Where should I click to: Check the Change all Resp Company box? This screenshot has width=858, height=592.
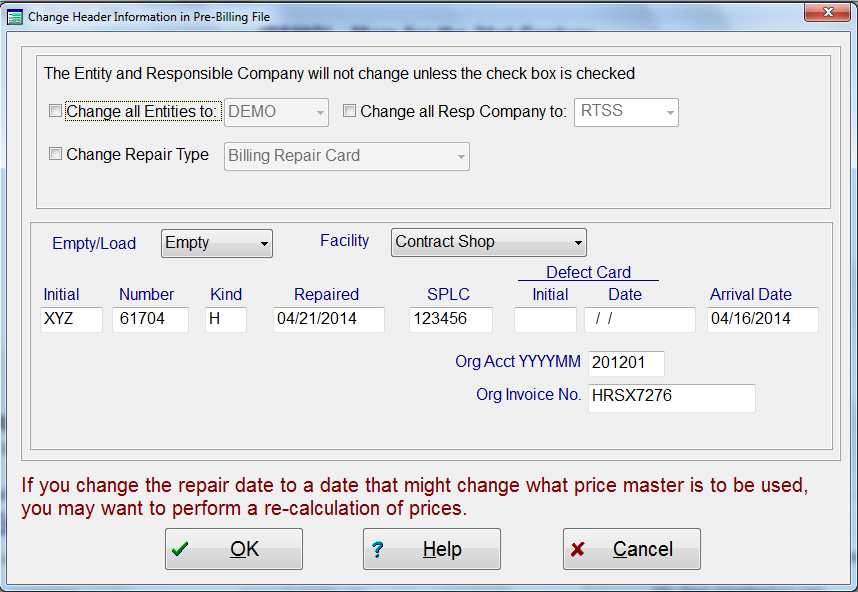point(350,112)
